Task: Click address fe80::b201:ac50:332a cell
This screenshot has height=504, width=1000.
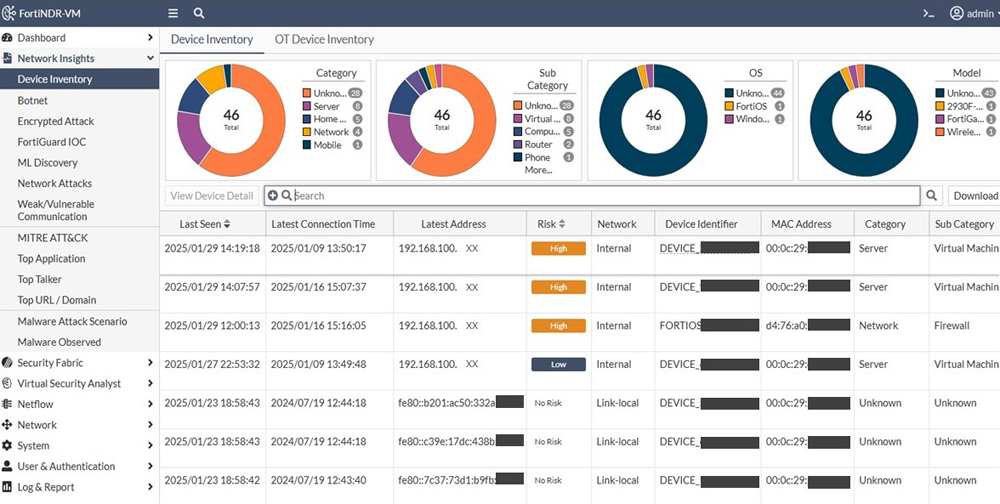Action: 460,403
